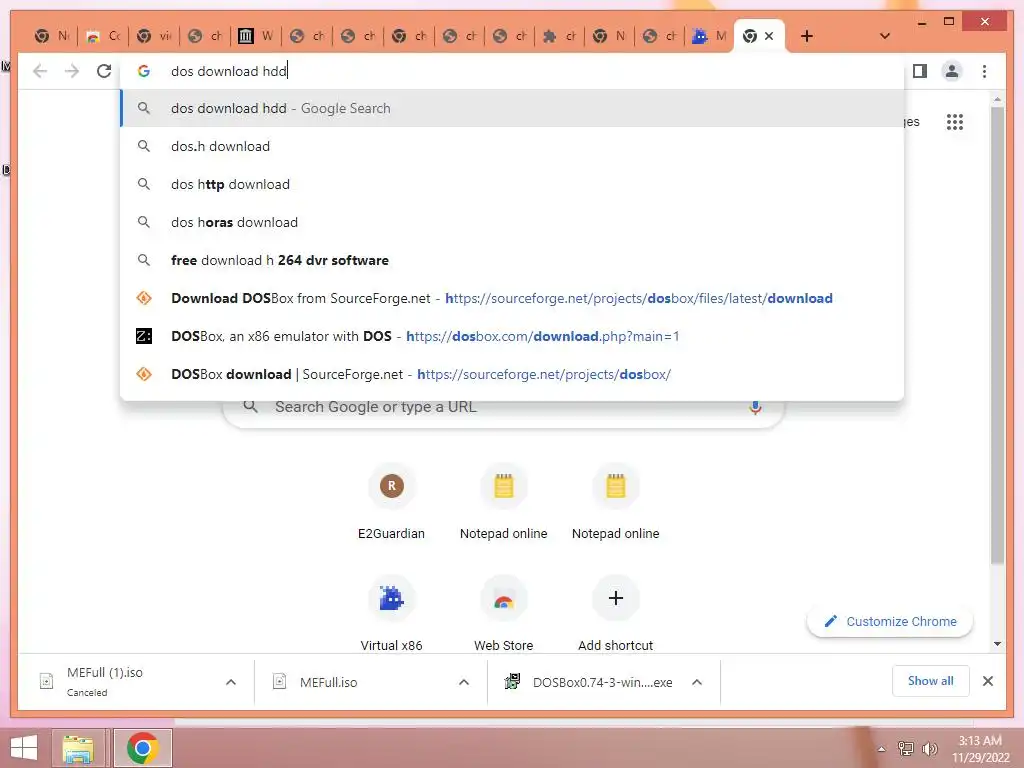Open the DOSBox0.74-3-win exe download
1024x768 pixels.
(x=588, y=682)
